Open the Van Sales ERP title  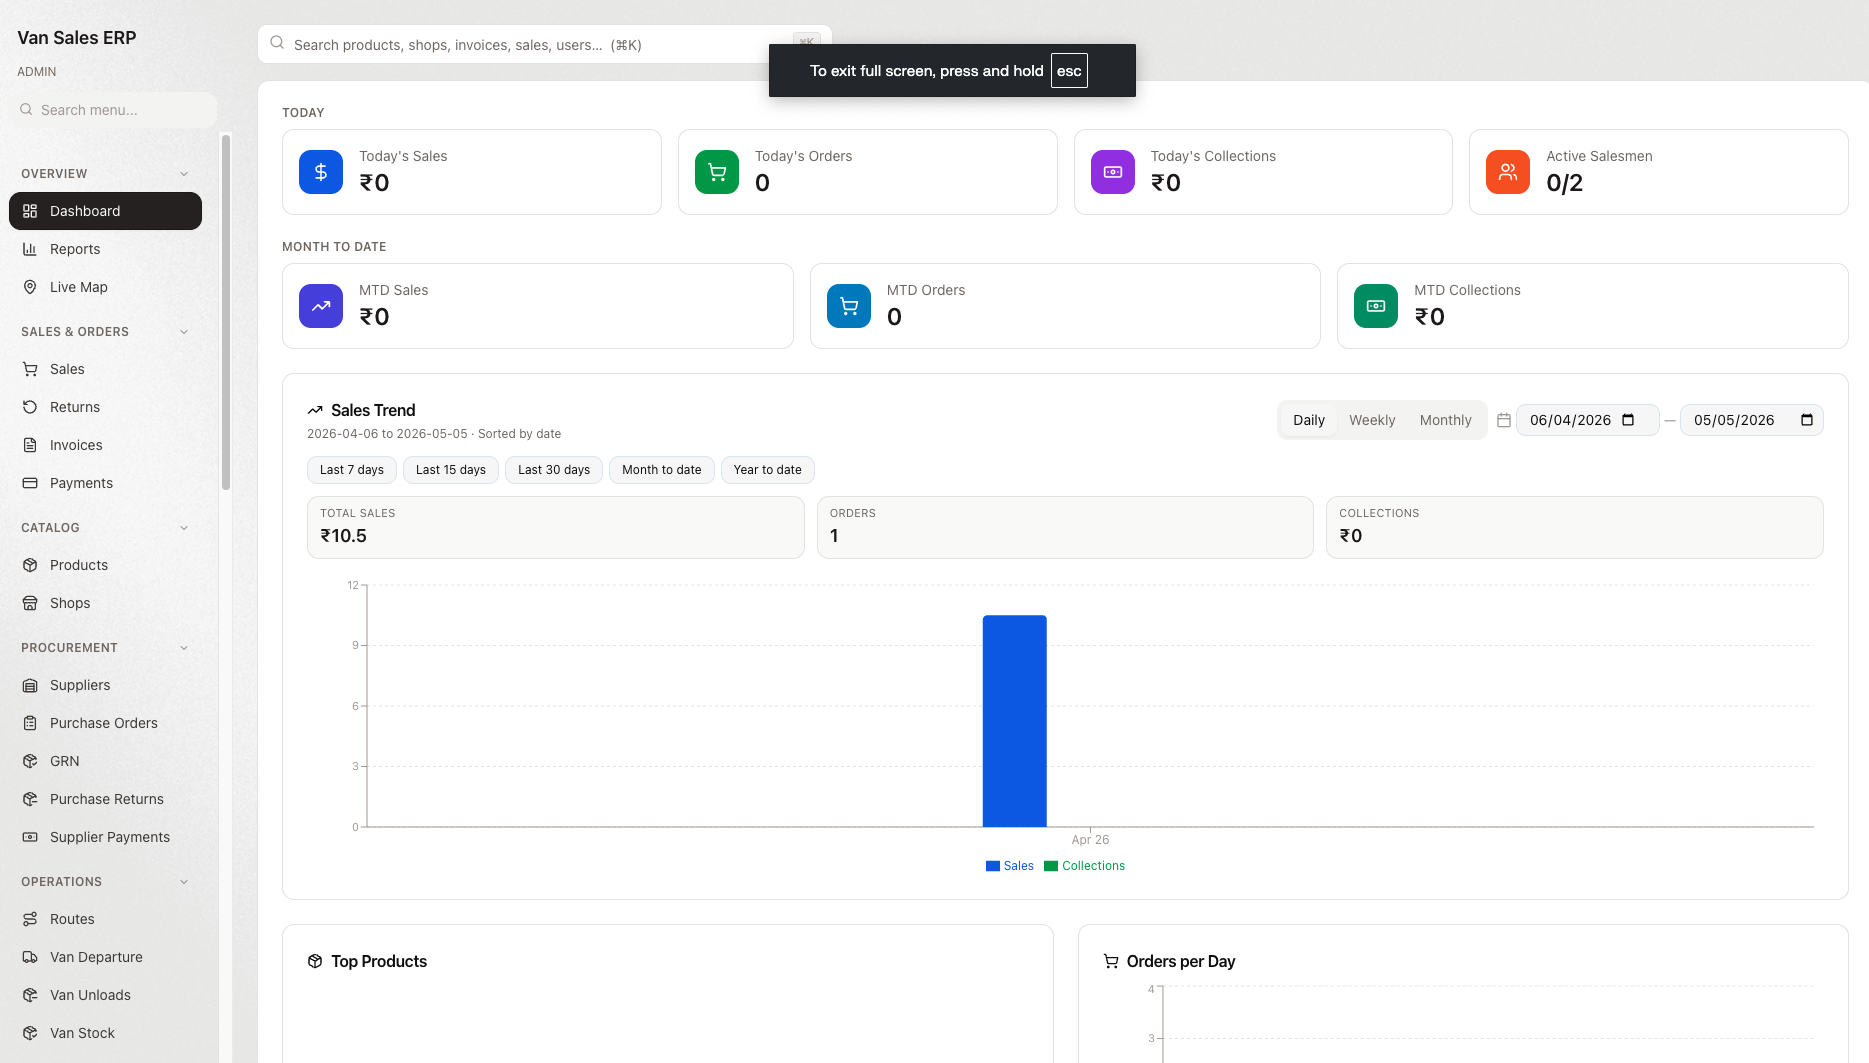pos(77,38)
